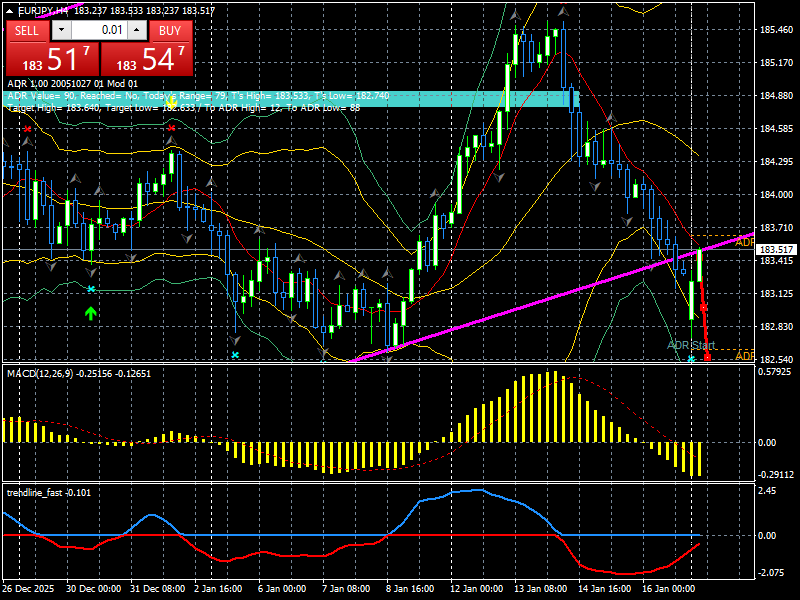This screenshot has height=600, width=800.
Task: Click the 16 Jan 00:00 date label
Action: tap(668, 588)
